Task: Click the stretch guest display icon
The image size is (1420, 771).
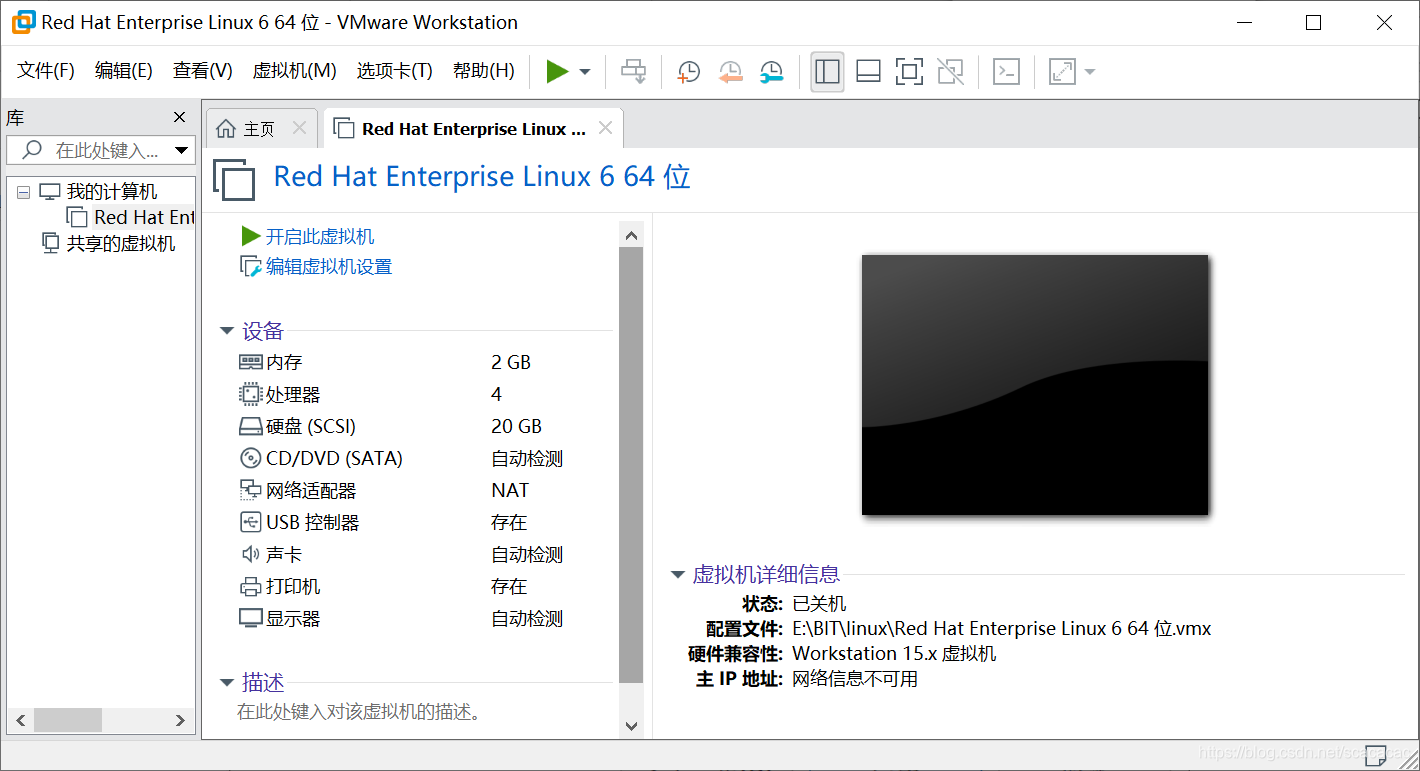Action: (1061, 71)
